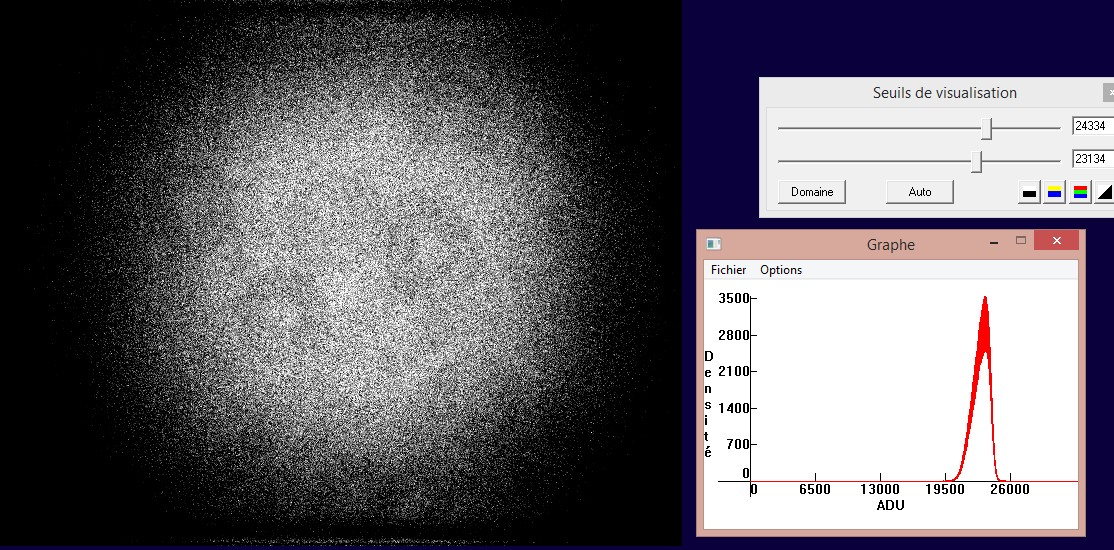The width and height of the screenshot is (1114, 550).
Task: Open the Fichier menu in Graphe
Action: pos(728,270)
